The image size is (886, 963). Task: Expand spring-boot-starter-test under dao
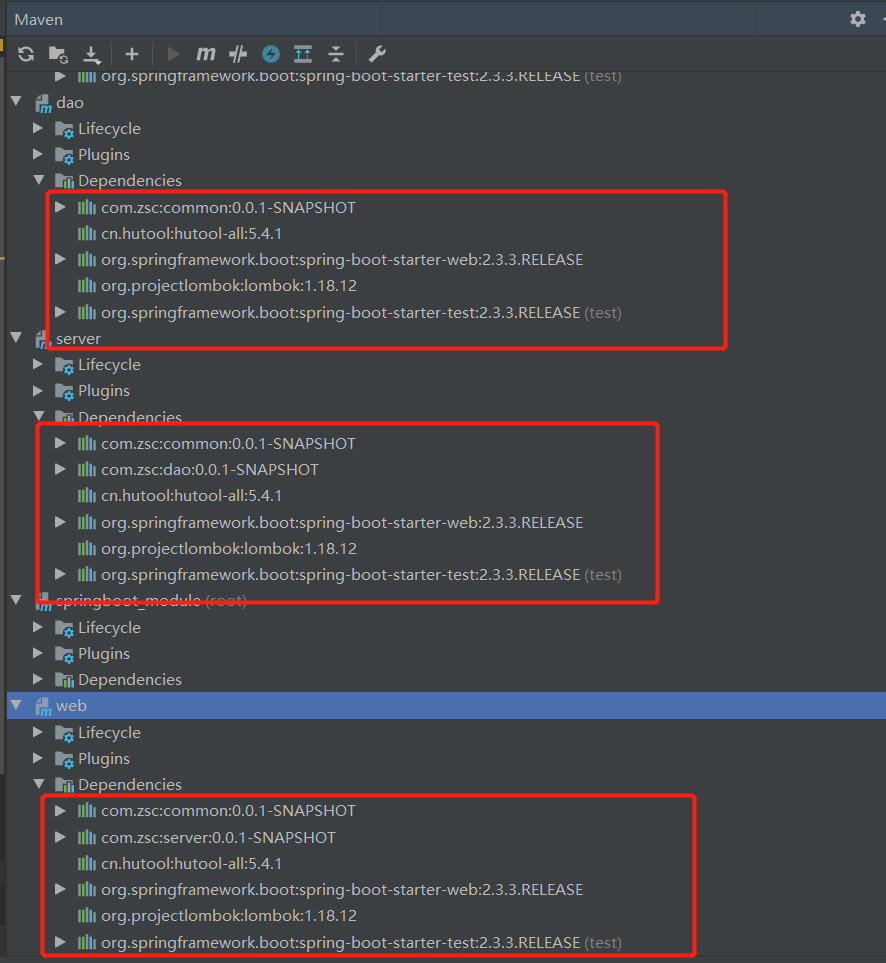[x=60, y=312]
